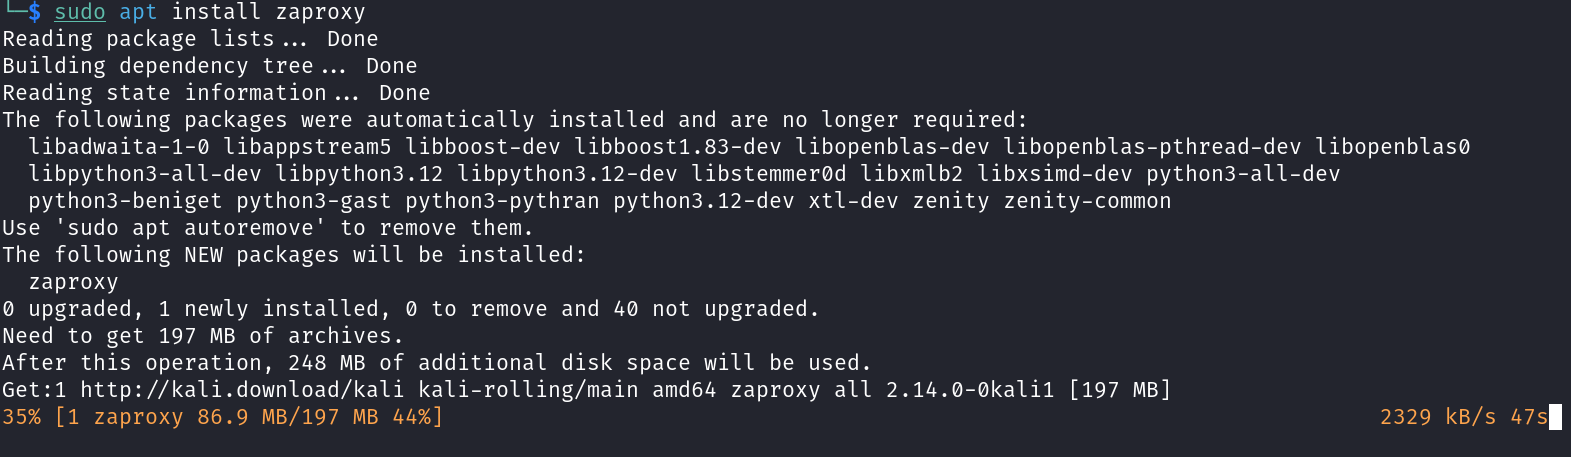Click the 'sudo apt autoremove' suggestion text

(x=190, y=228)
